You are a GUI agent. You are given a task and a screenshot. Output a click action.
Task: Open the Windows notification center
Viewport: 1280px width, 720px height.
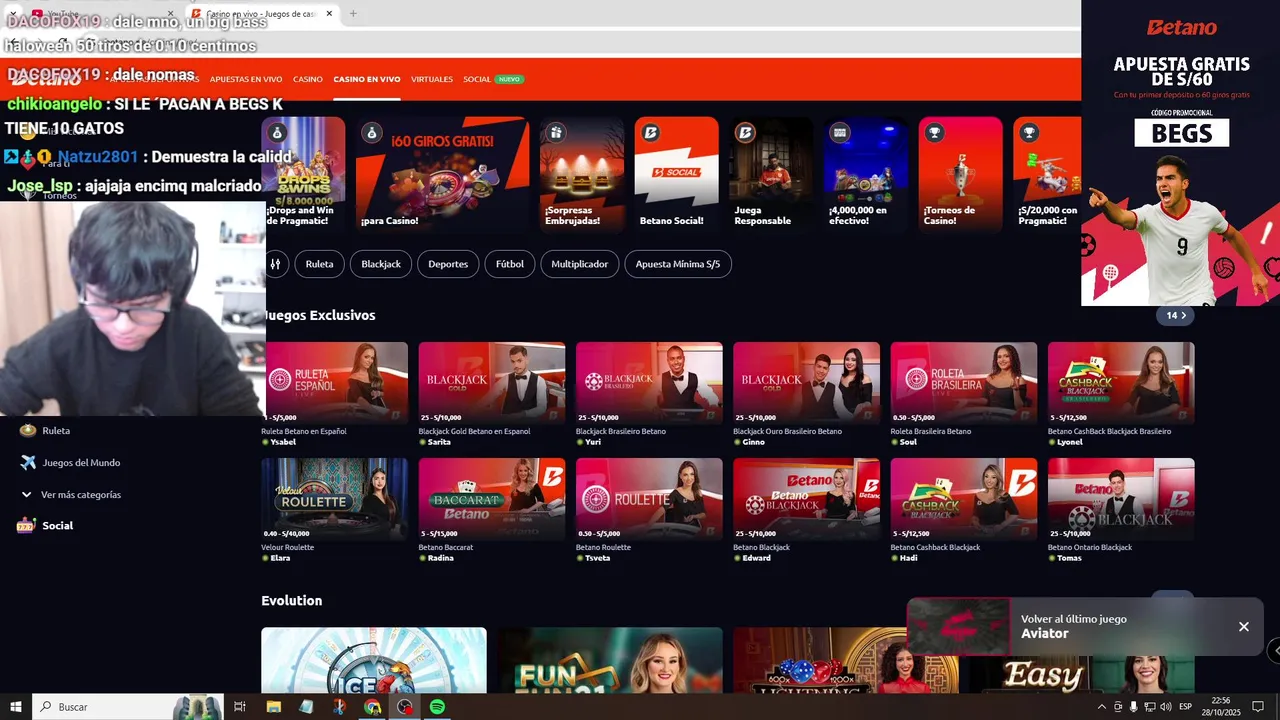coord(1258,707)
